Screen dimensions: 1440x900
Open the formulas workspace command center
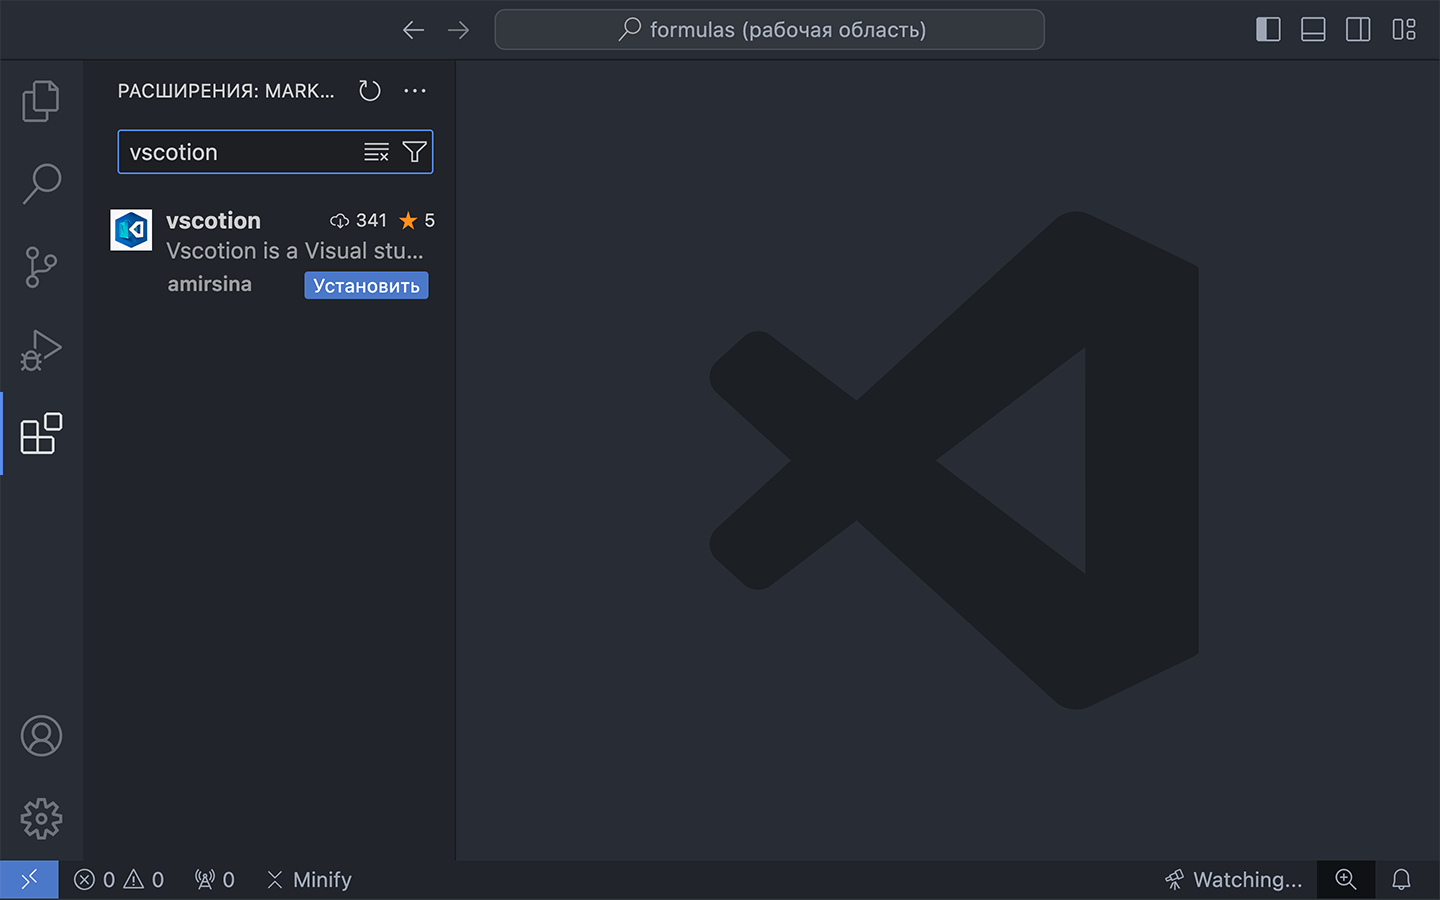click(x=769, y=30)
